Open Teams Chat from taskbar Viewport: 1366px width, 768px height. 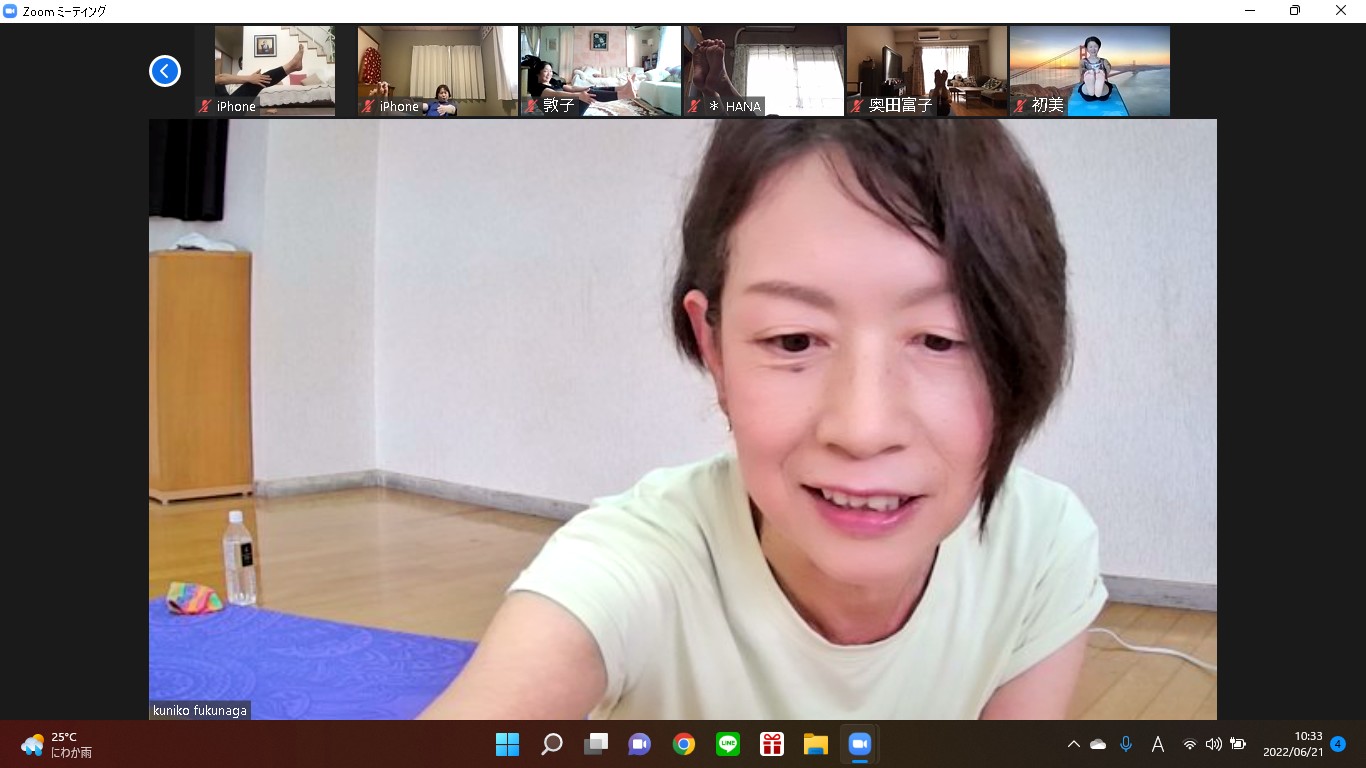[640, 744]
